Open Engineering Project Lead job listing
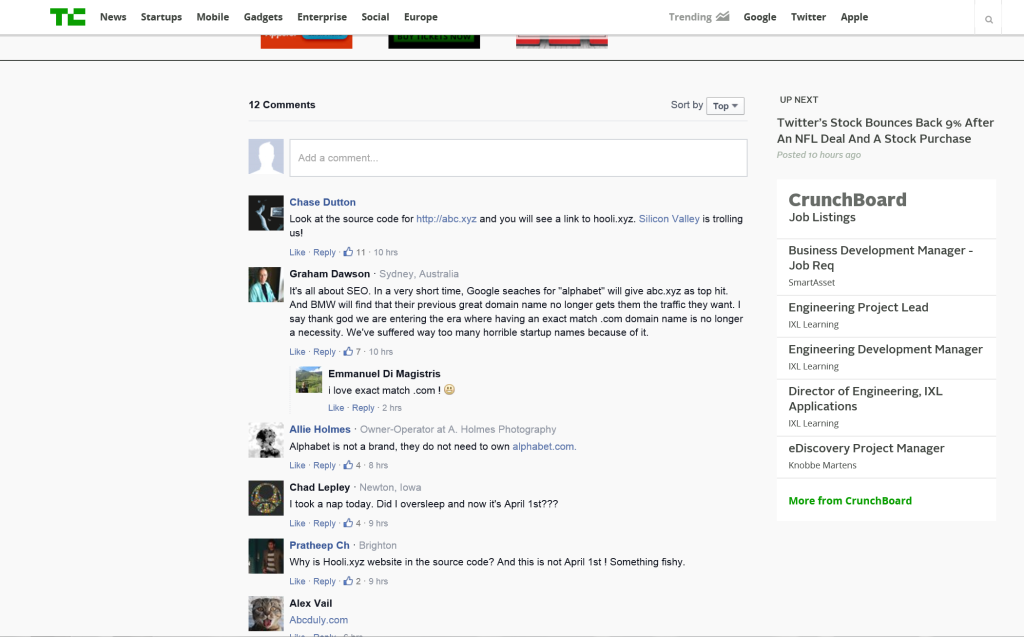Screen dimensions: 1024x637 pyautogui.click(x=858, y=308)
